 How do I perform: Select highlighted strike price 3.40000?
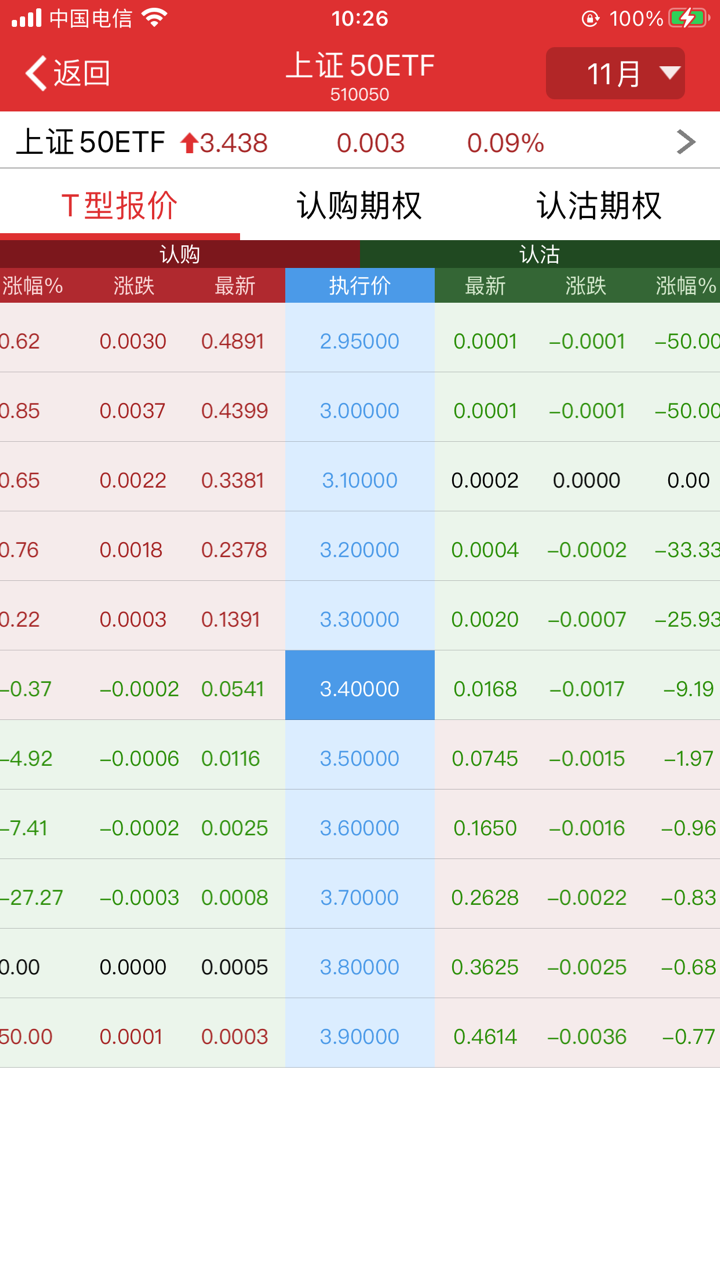360,689
